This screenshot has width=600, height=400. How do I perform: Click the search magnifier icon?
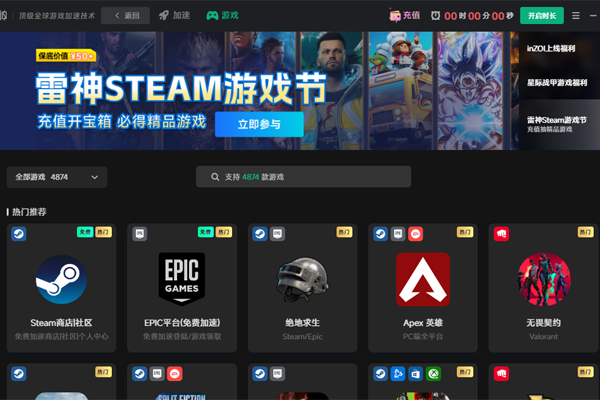[x=215, y=177]
